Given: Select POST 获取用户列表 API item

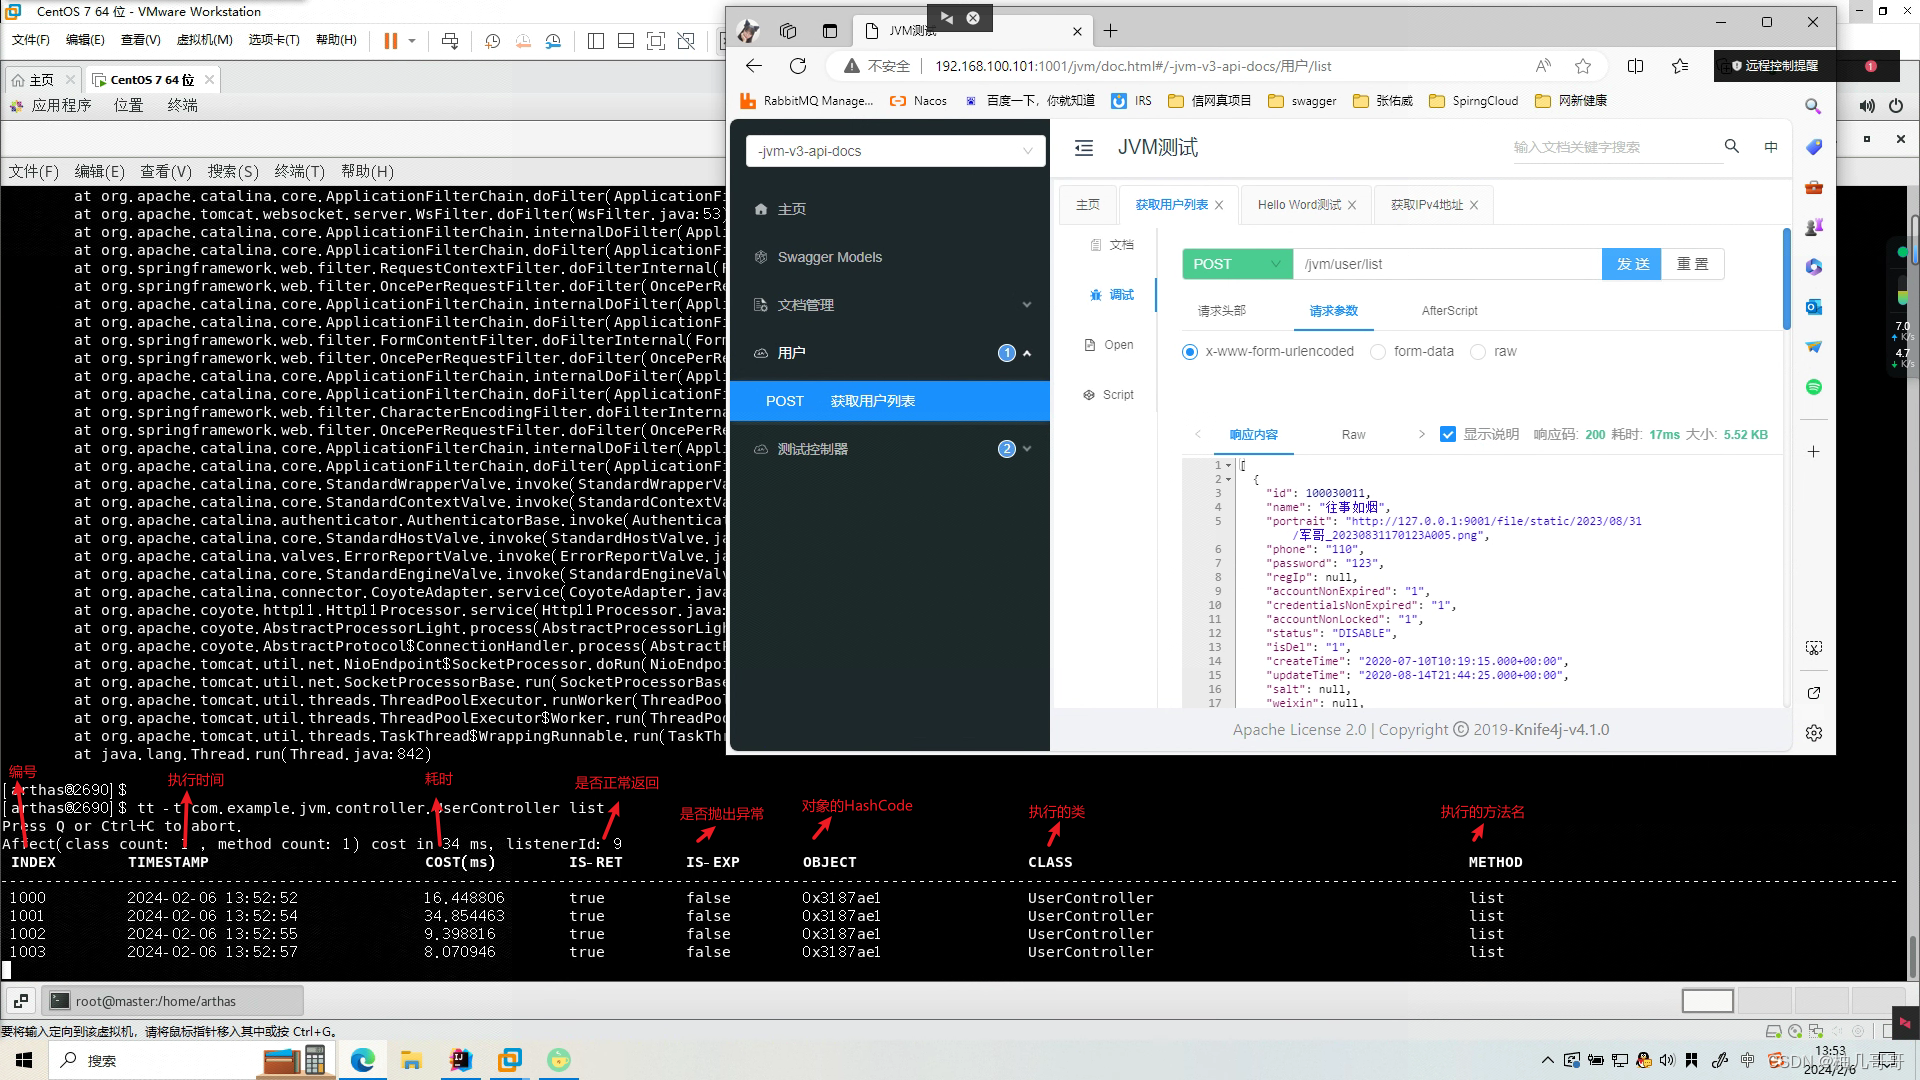Looking at the screenshot, I should (890, 401).
